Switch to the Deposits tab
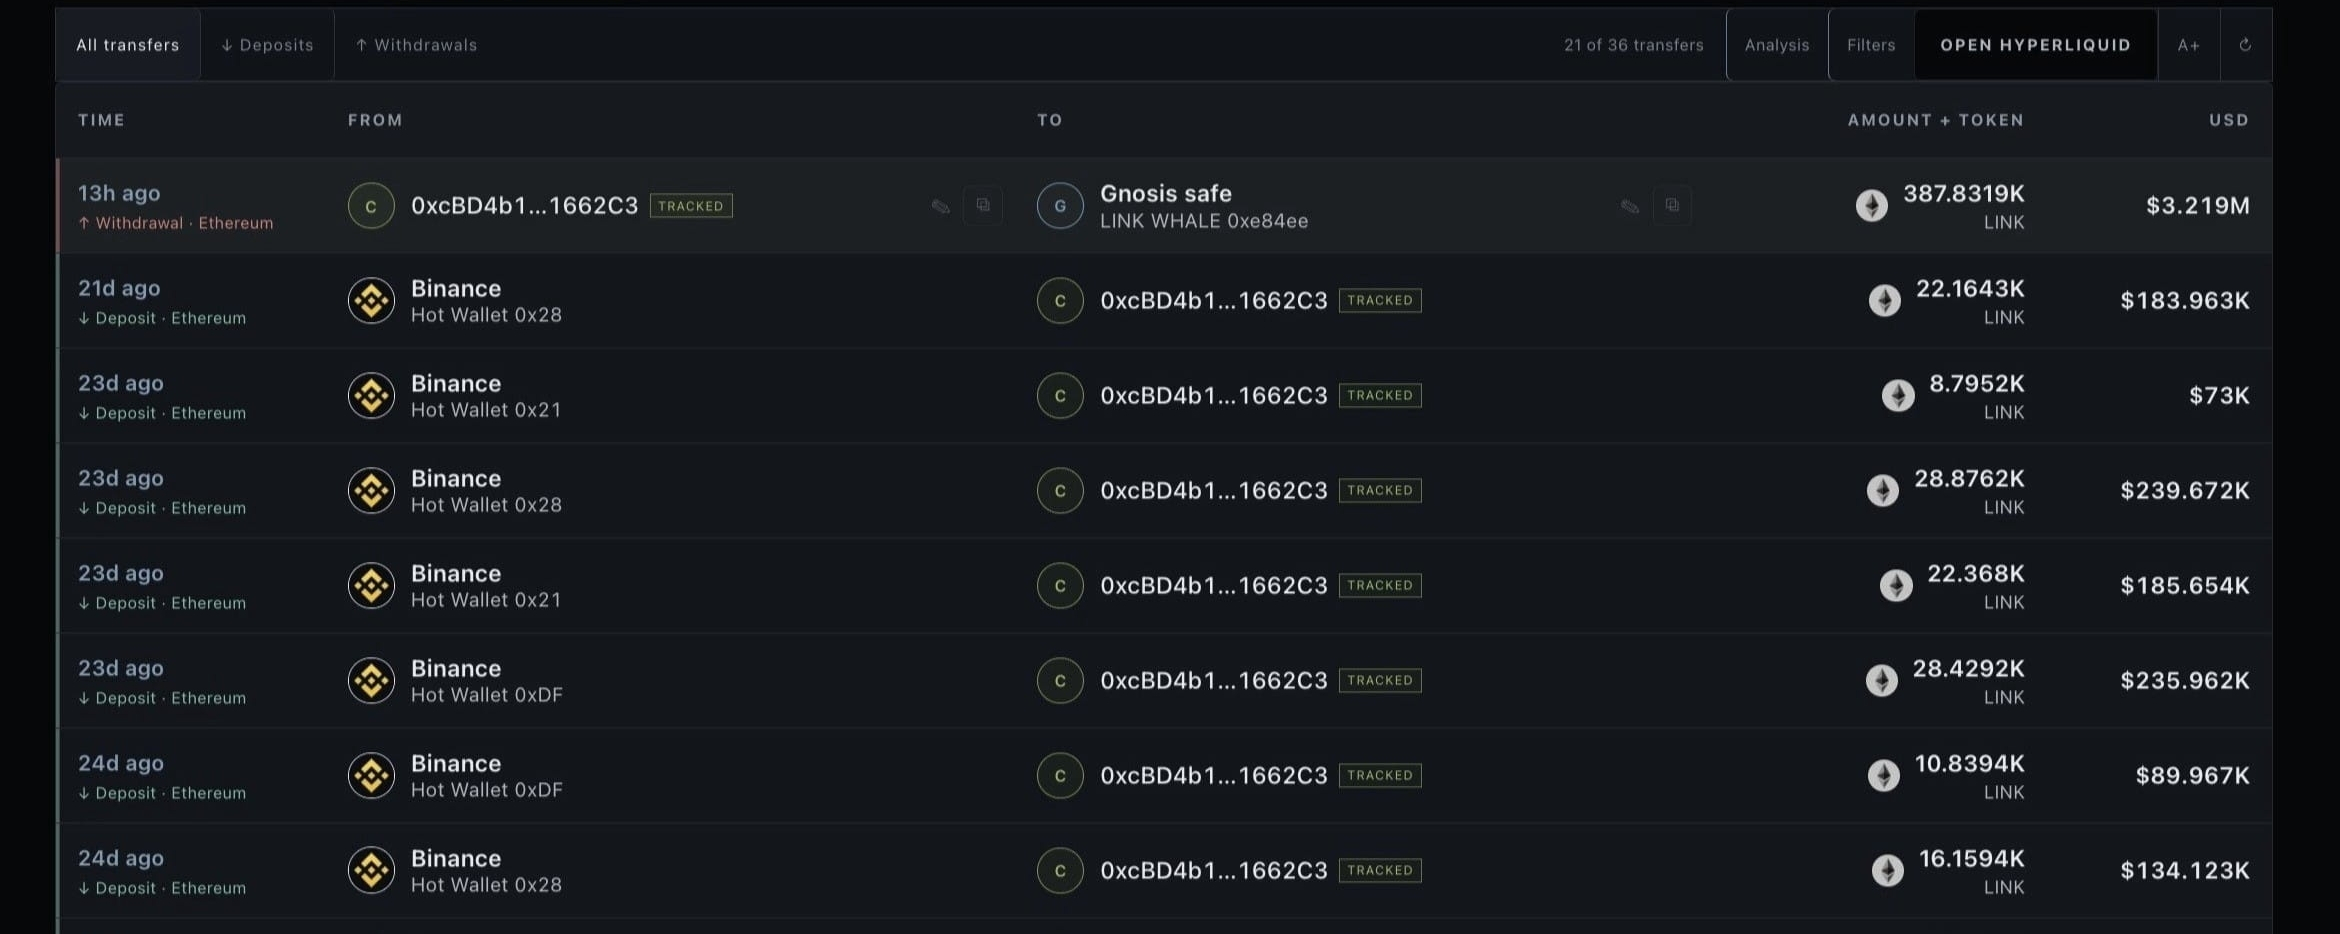The height and width of the screenshot is (934, 2340). coord(267,45)
